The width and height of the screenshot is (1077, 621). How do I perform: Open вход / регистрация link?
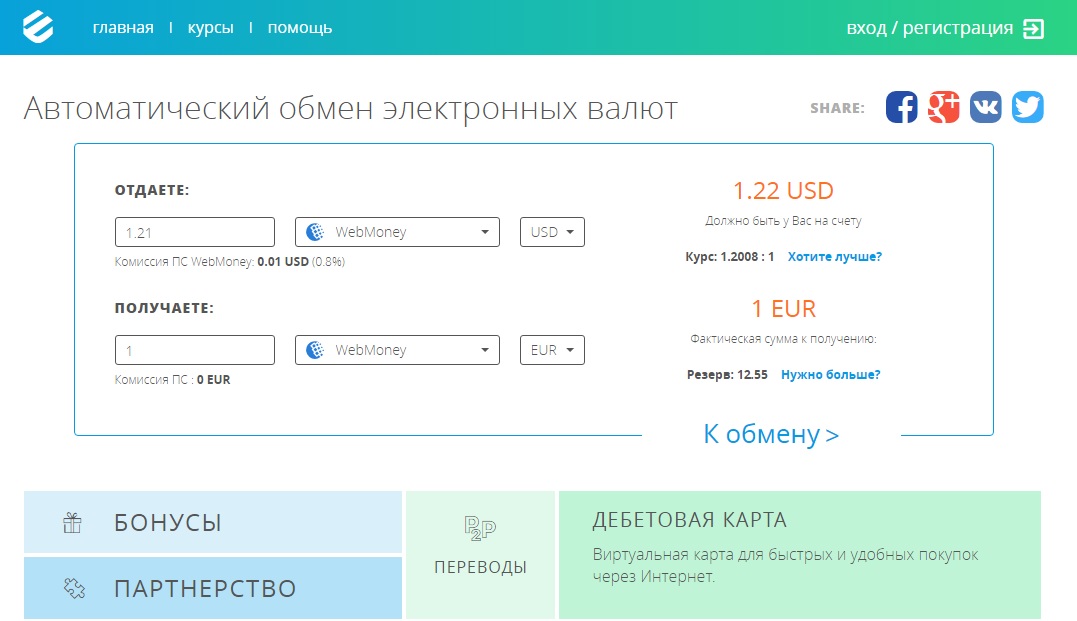[929, 28]
